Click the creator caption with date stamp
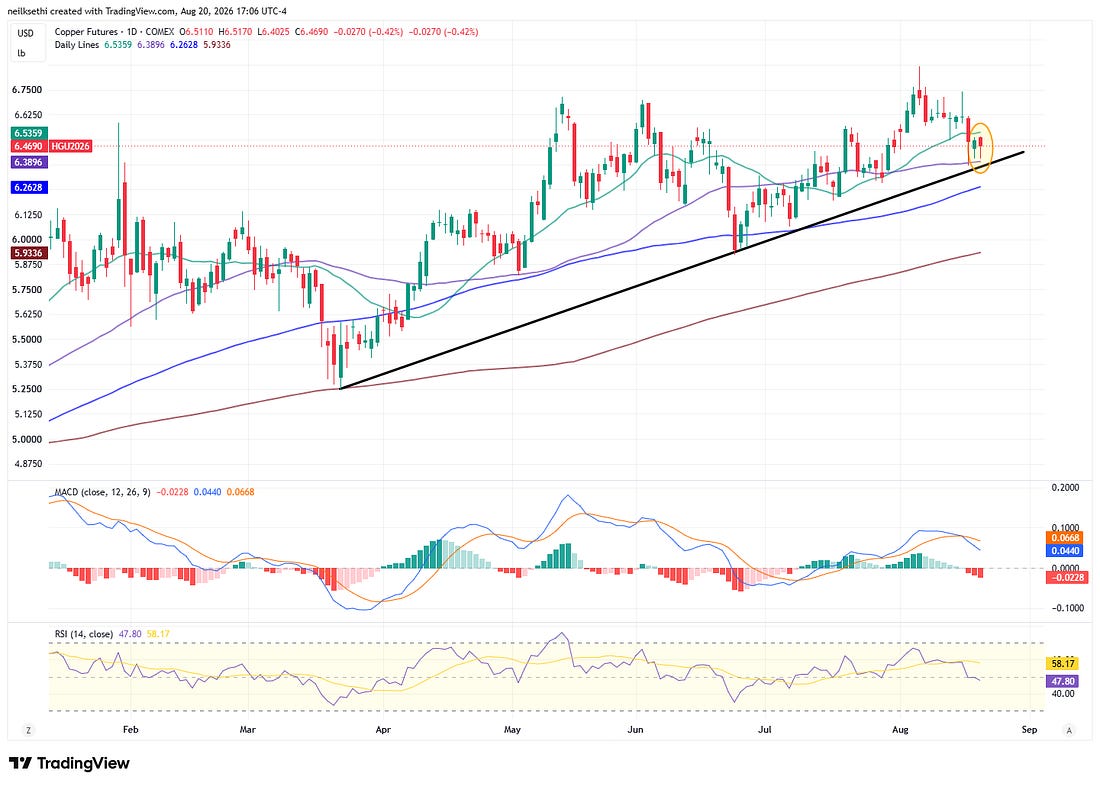 click(147, 11)
